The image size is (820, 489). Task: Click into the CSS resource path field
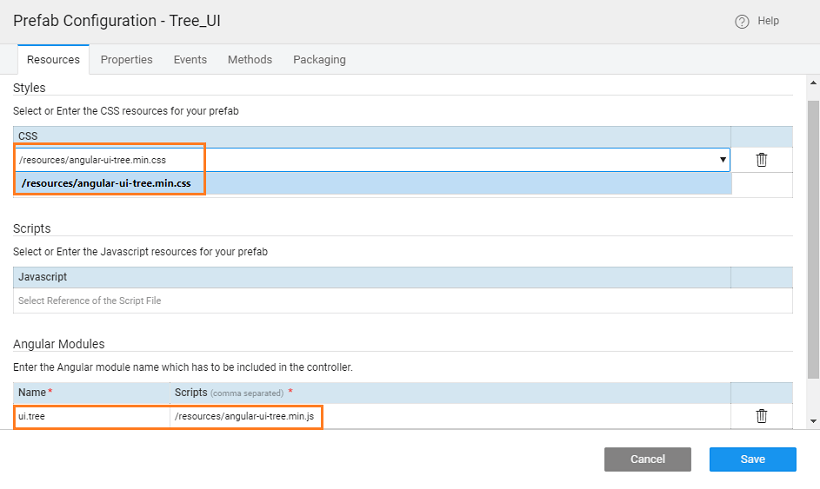360,160
